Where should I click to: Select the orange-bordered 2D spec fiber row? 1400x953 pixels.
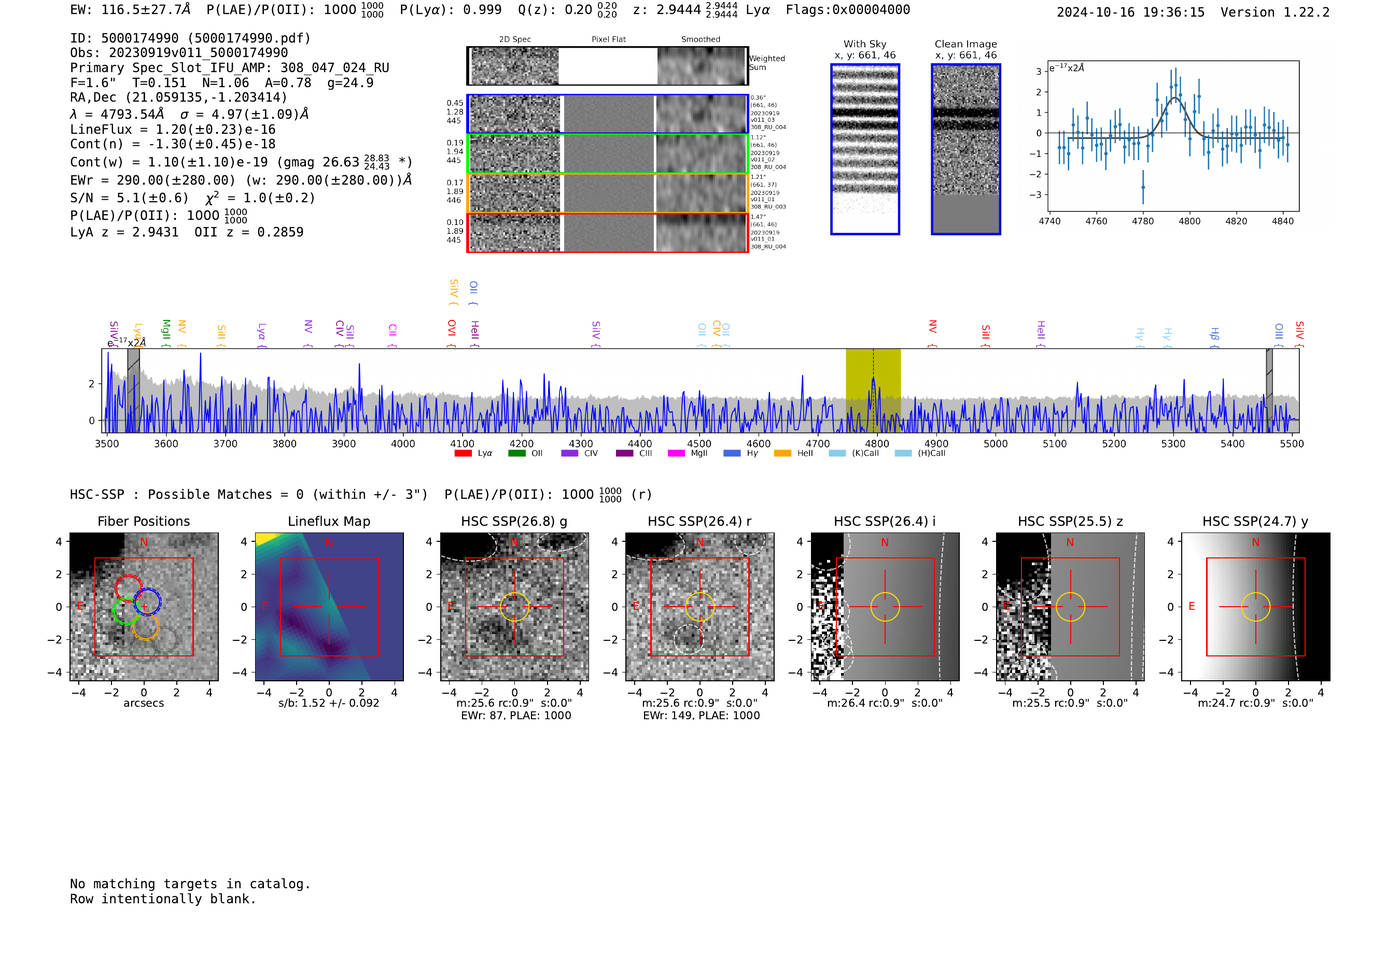(x=607, y=193)
